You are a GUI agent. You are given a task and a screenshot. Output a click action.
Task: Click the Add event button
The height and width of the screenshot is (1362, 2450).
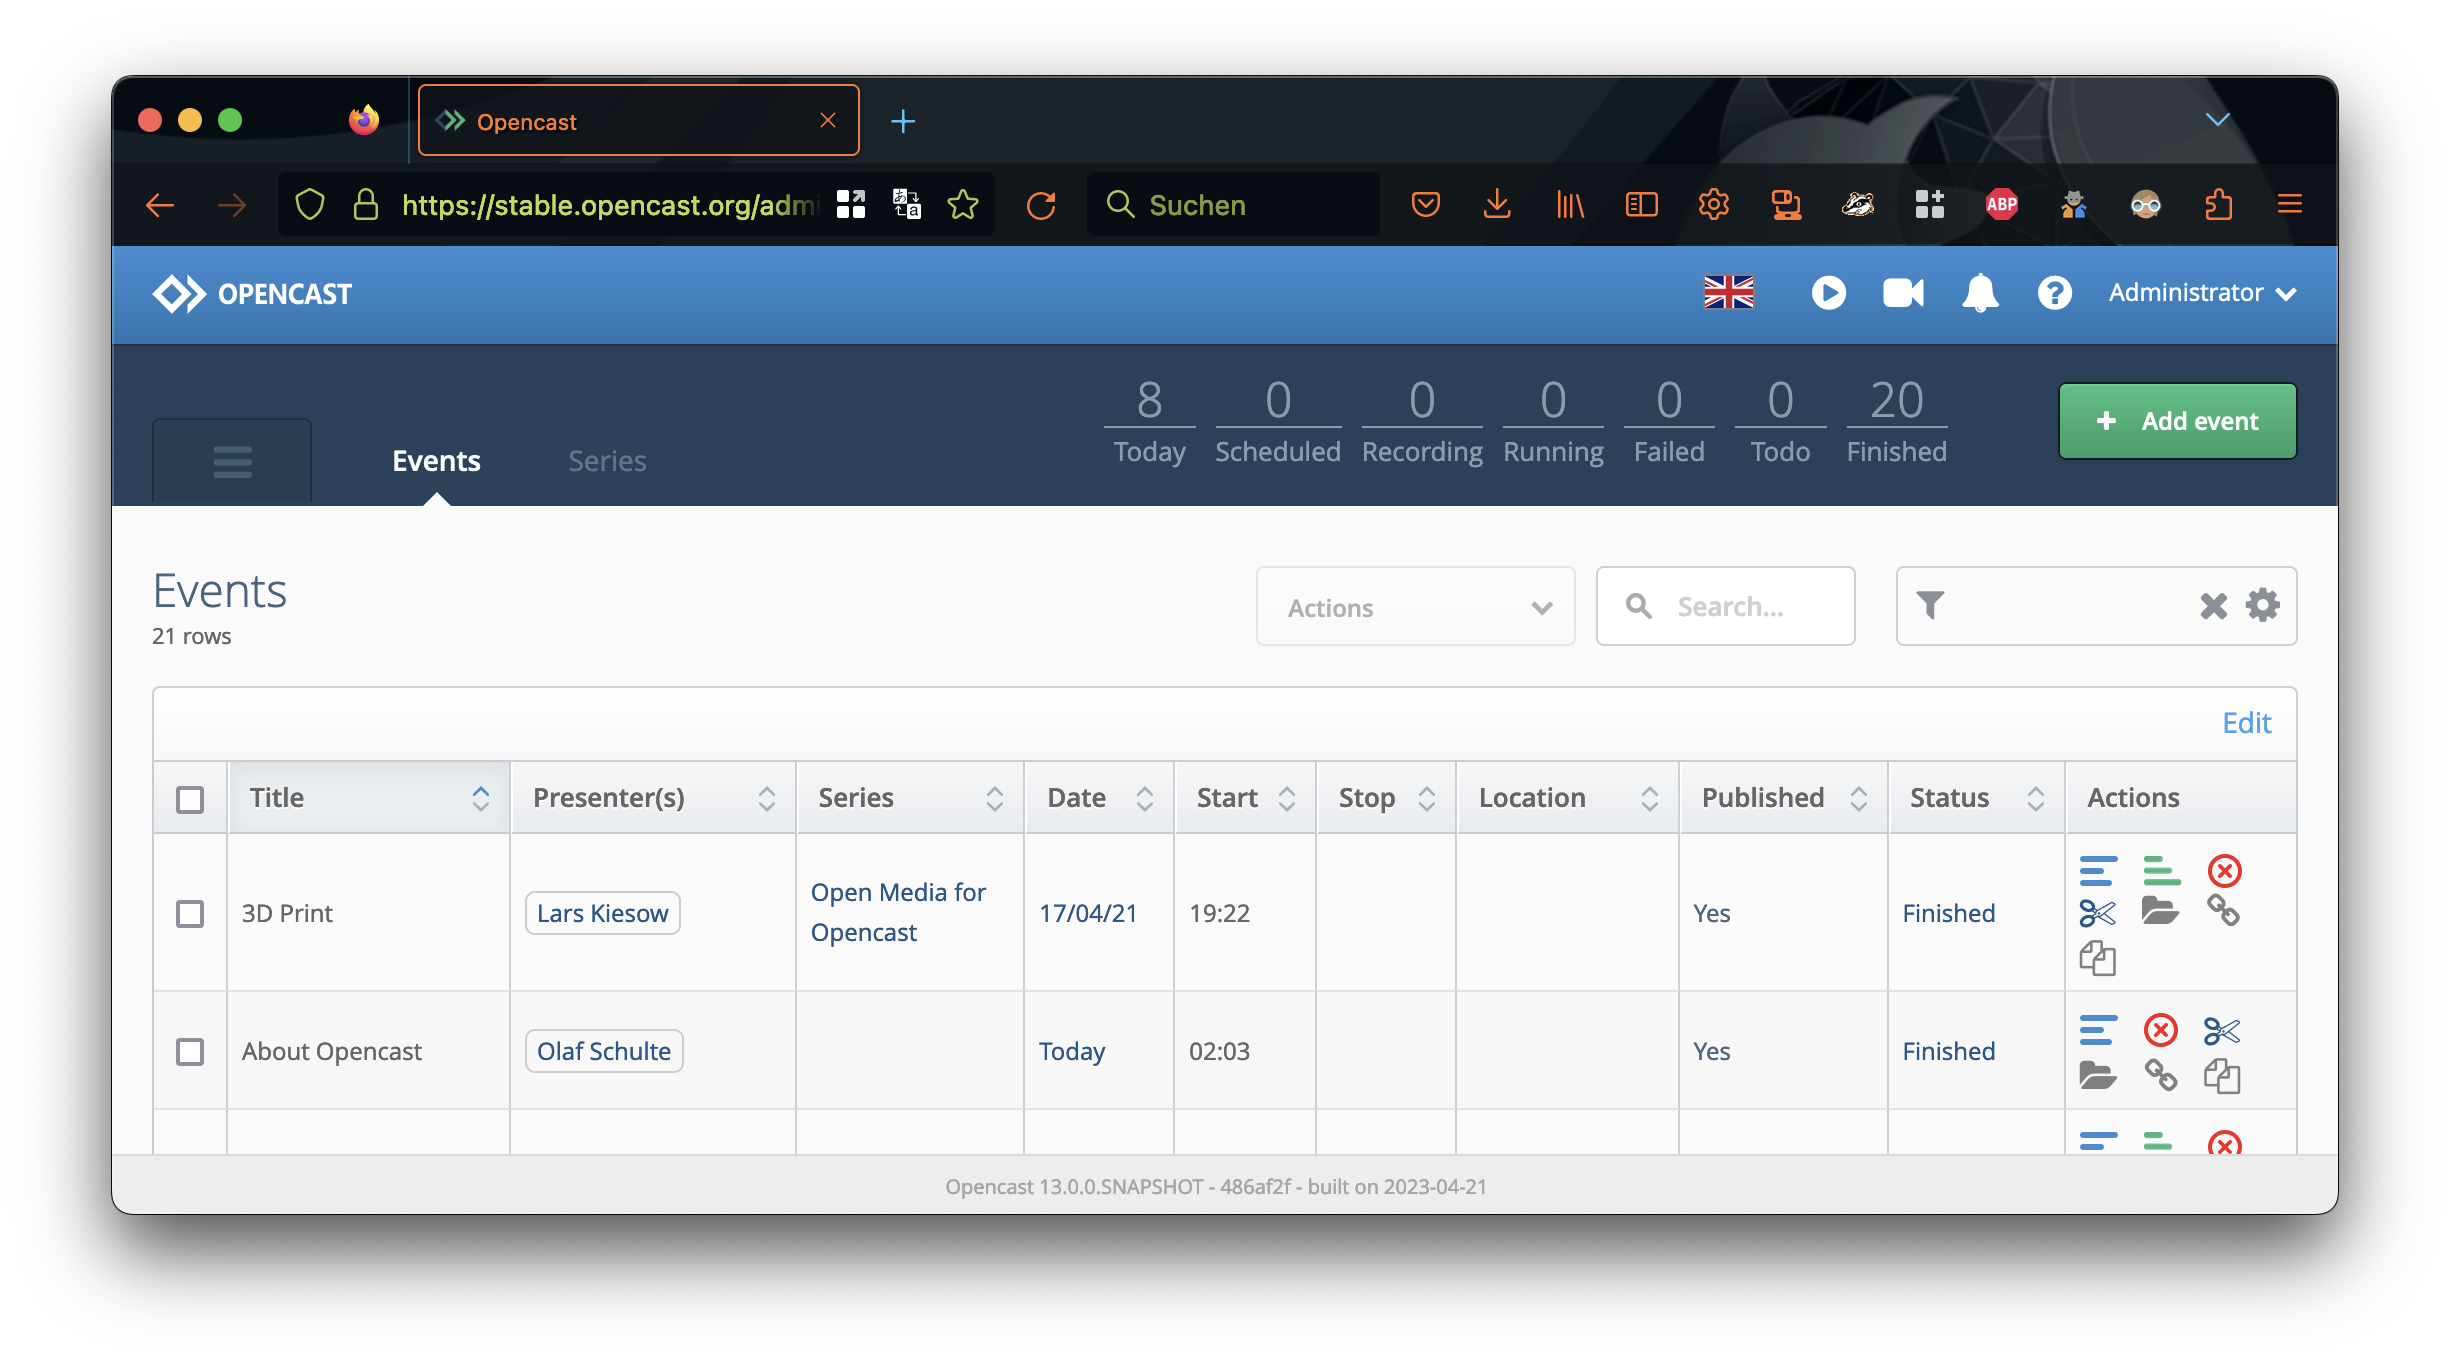click(2177, 421)
